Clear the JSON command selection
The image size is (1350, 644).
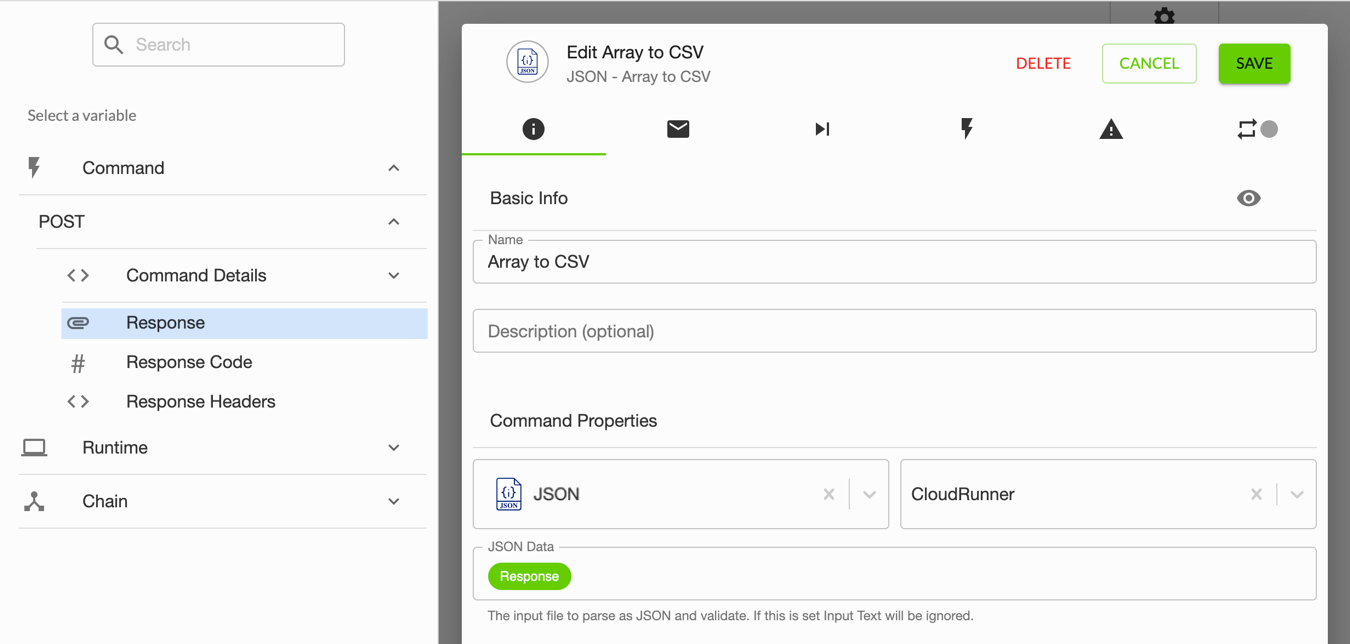829,494
